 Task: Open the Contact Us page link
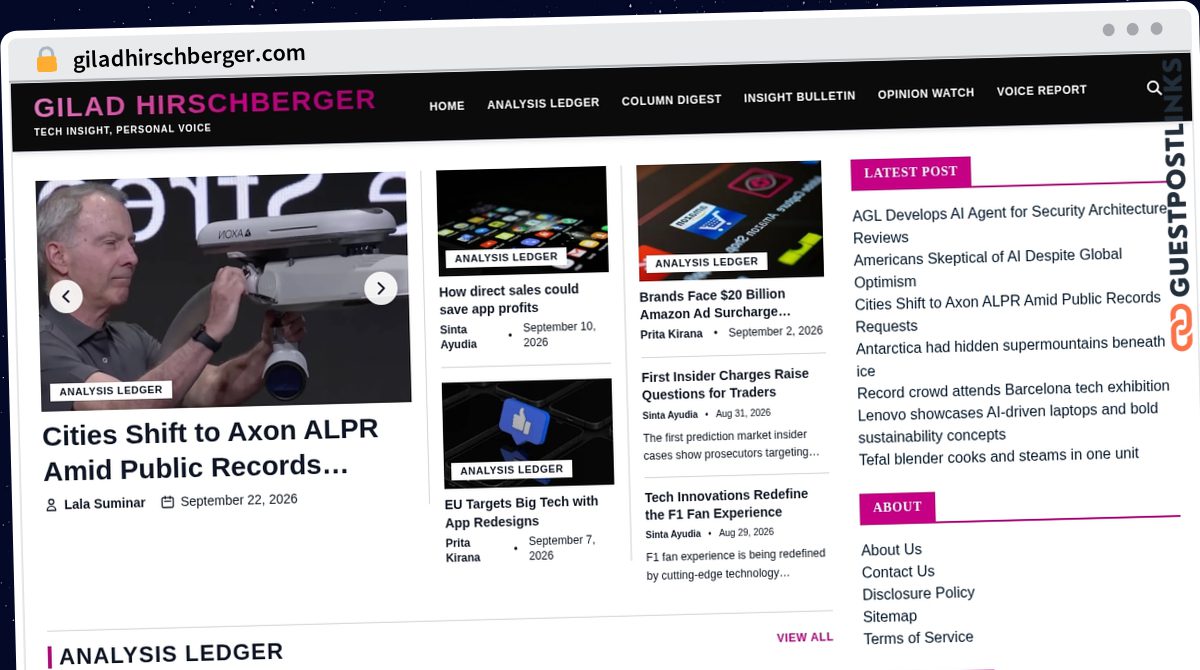tap(898, 572)
